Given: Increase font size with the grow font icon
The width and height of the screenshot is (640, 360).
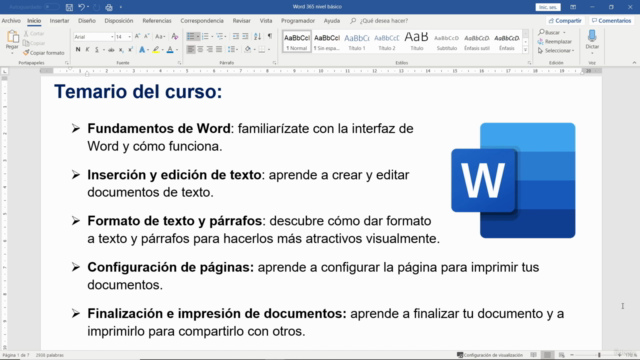Looking at the screenshot, I should [x=138, y=36].
